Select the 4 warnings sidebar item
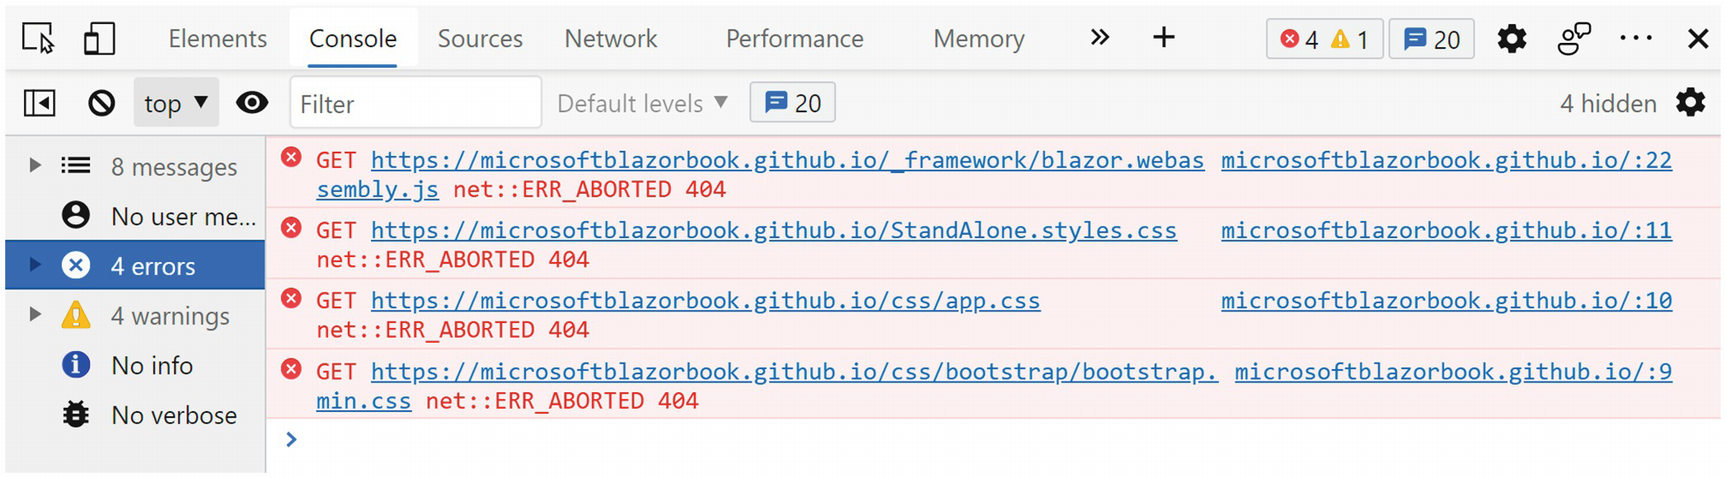This screenshot has width=1726, height=478. coord(169,316)
